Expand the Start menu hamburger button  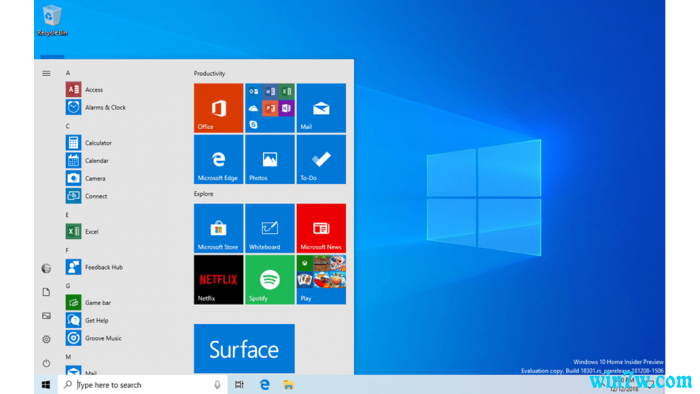(x=46, y=73)
